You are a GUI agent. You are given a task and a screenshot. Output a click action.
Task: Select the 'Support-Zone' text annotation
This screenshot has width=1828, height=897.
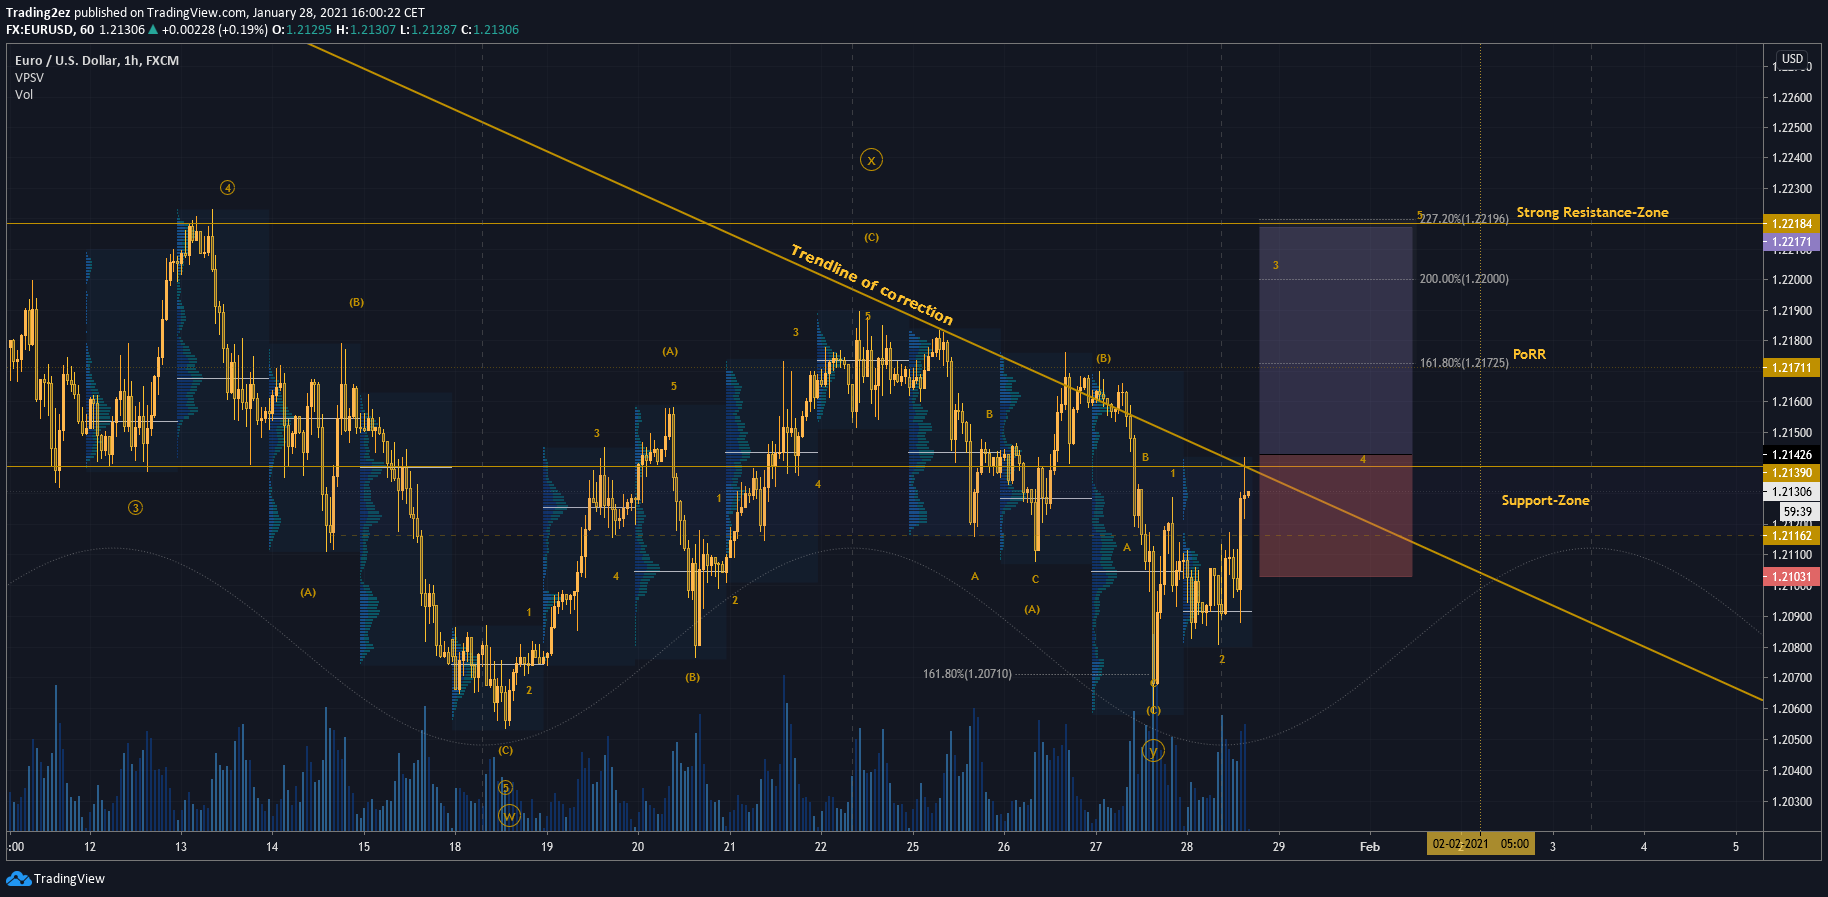coord(1545,500)
